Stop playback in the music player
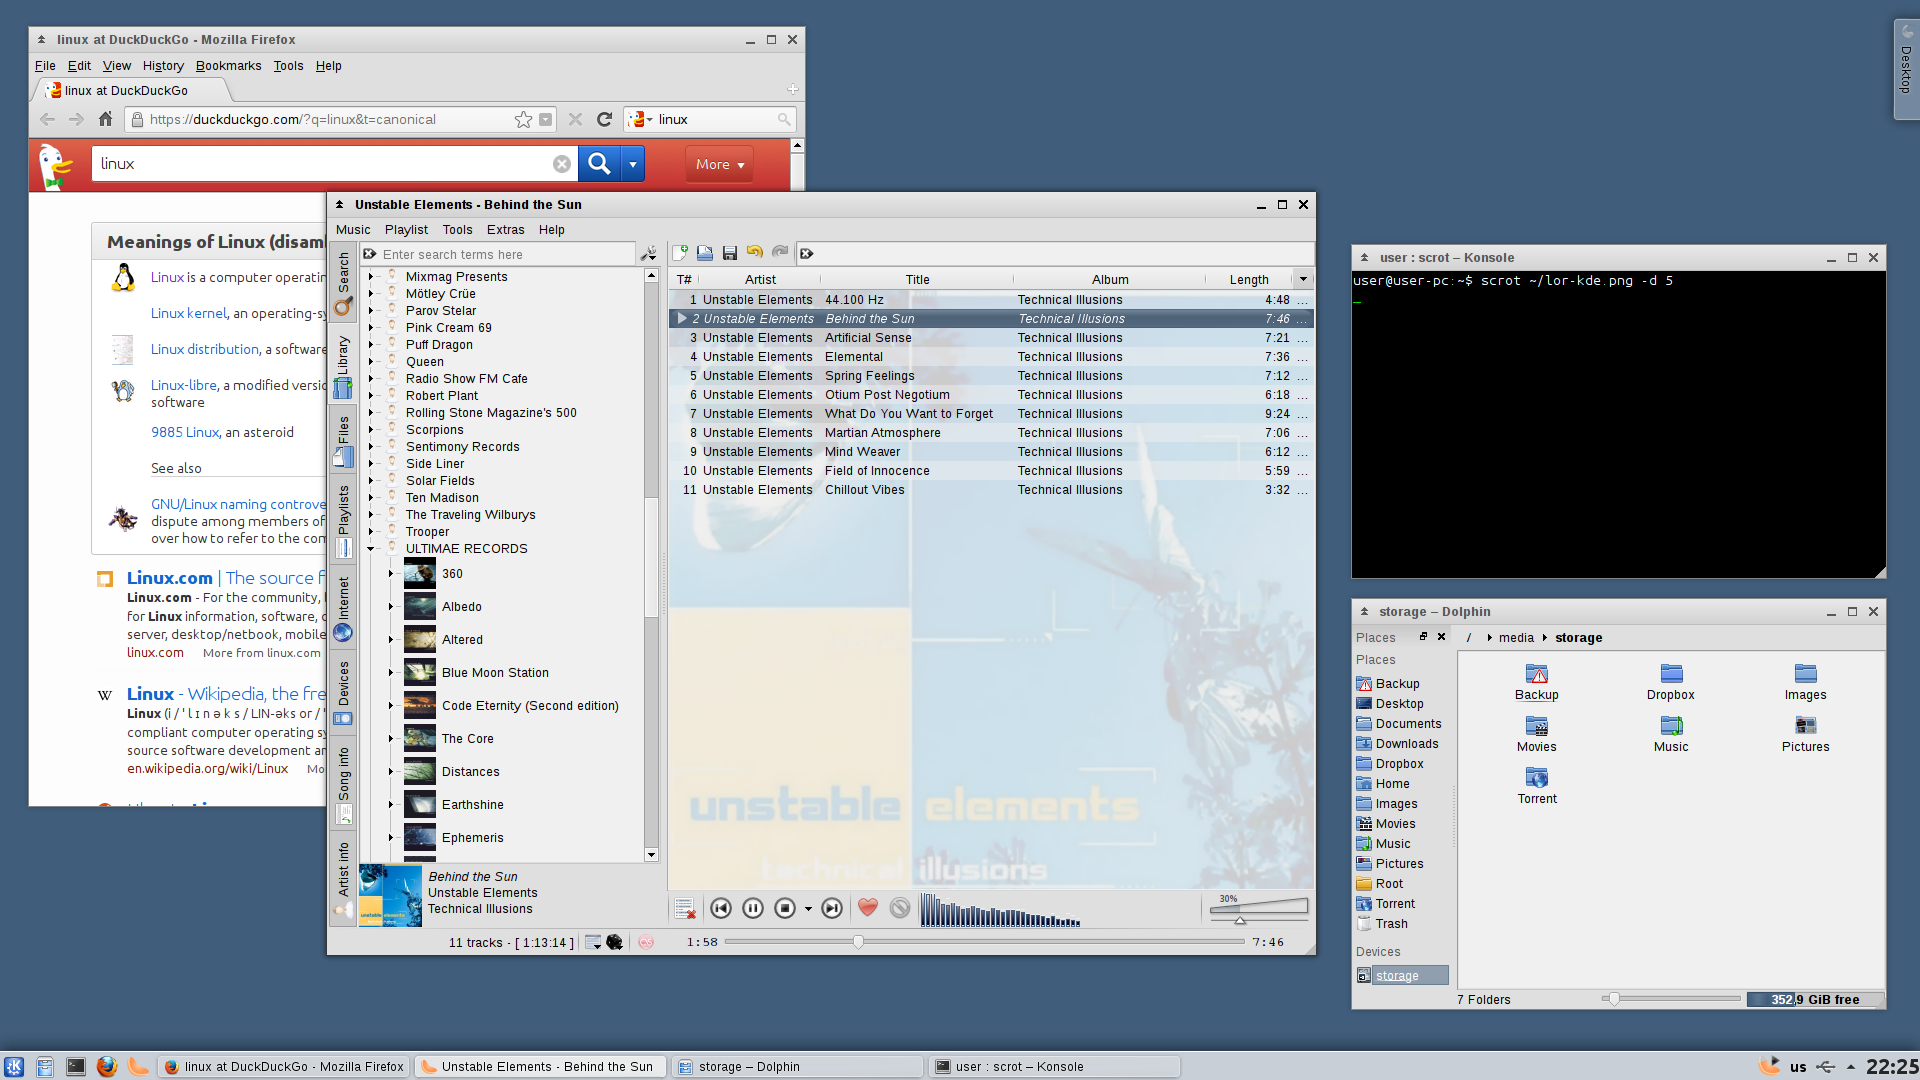 [x=785, y=908]
